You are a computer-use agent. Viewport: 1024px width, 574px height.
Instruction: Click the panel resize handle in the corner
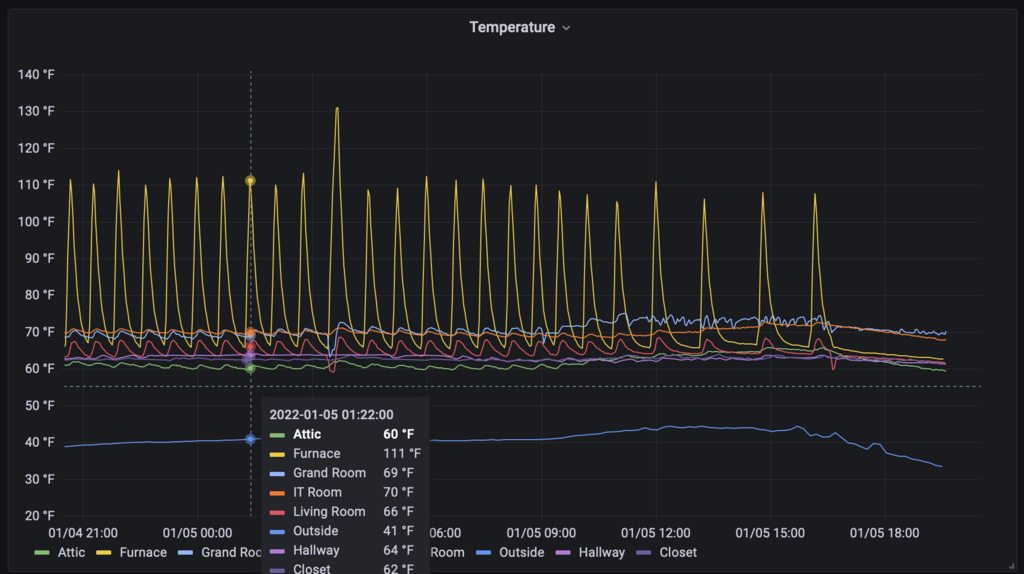point(1012,566)
